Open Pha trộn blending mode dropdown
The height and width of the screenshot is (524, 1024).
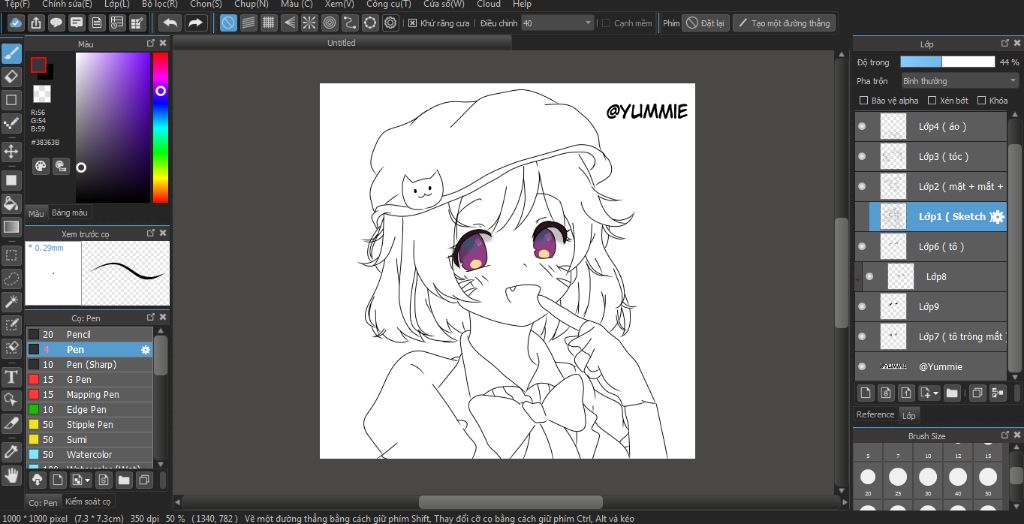959,81
